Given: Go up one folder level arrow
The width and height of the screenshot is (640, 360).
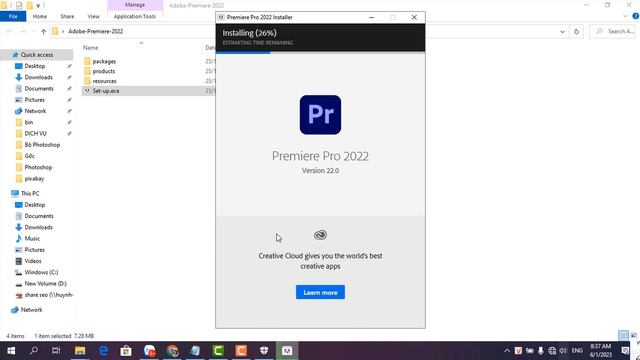Looking at the screenshot, I should tap(43, 31).
